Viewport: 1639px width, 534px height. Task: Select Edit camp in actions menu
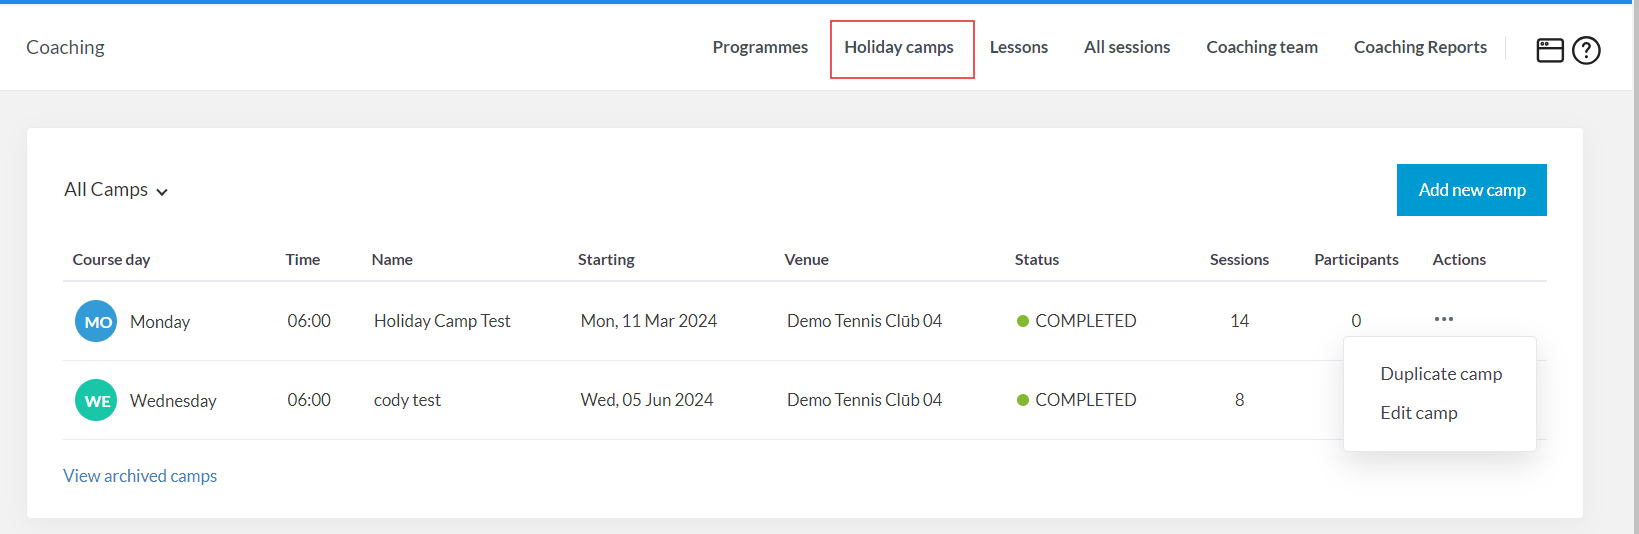coord(1418,413)
